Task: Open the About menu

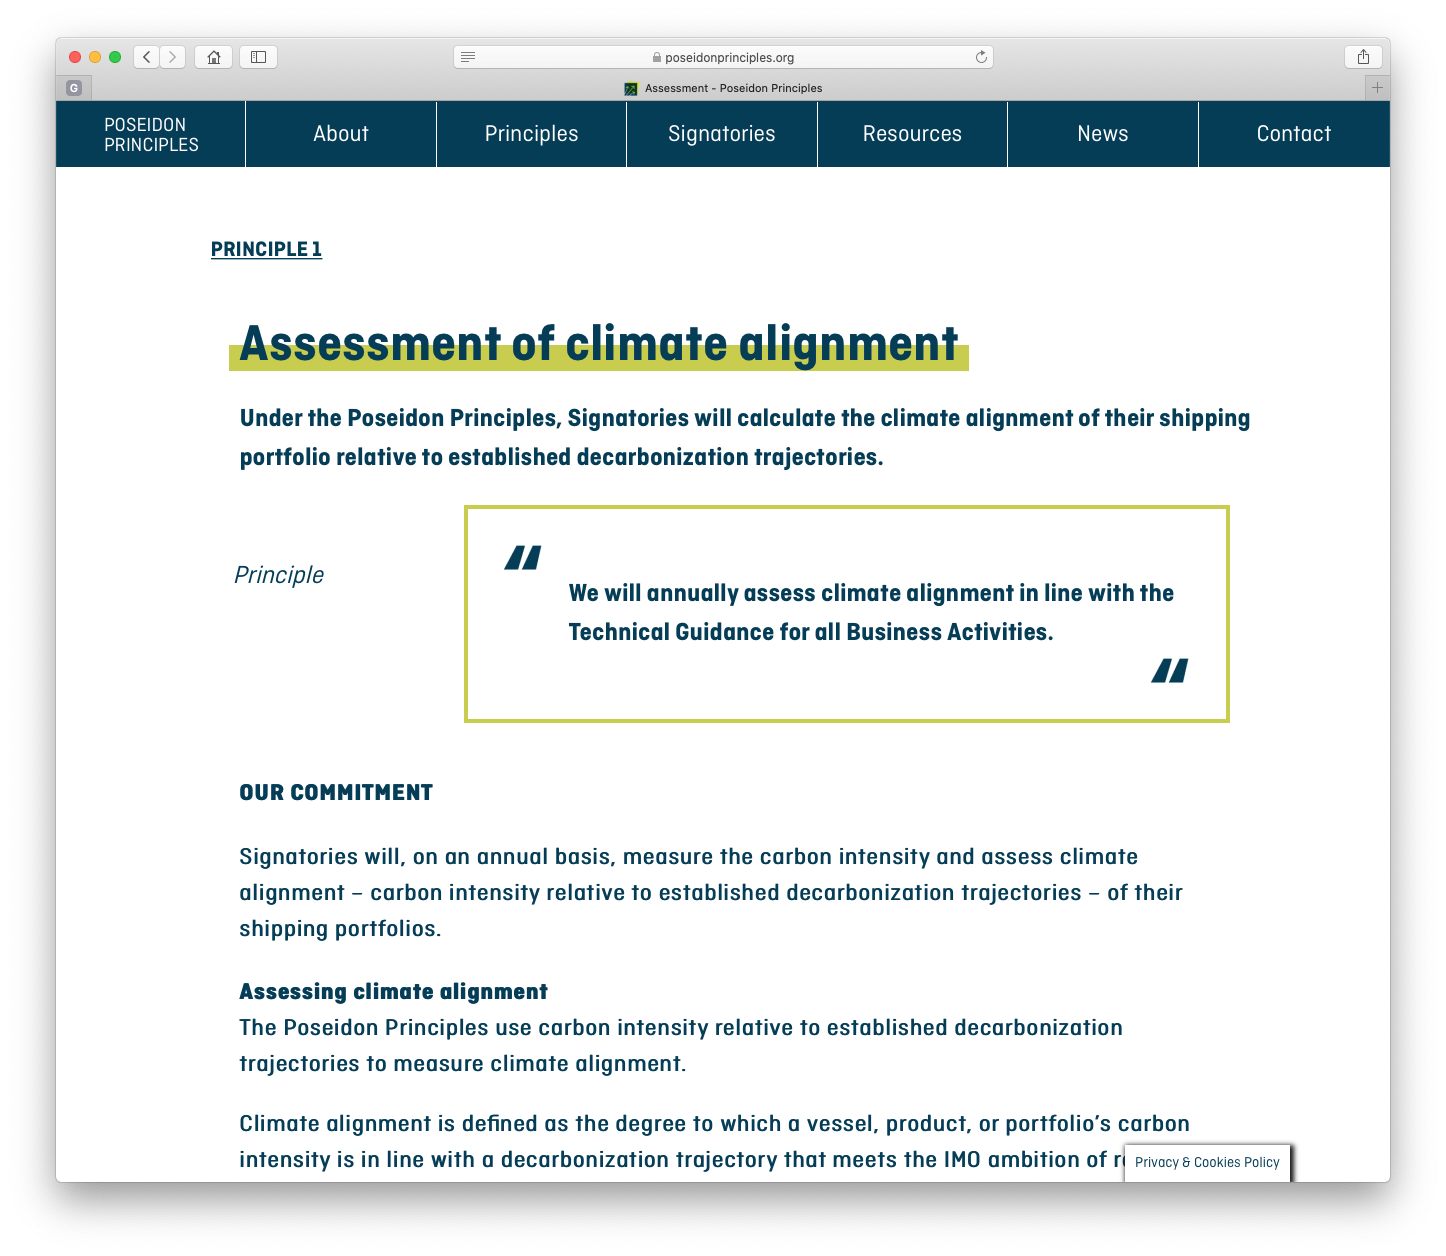Action: coord(341,134)
